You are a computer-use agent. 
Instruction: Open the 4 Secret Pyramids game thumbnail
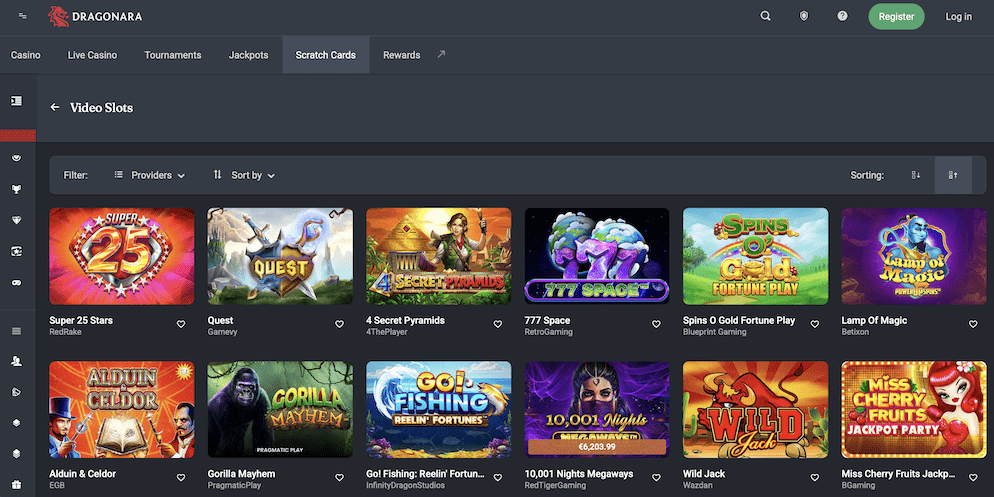438,256
